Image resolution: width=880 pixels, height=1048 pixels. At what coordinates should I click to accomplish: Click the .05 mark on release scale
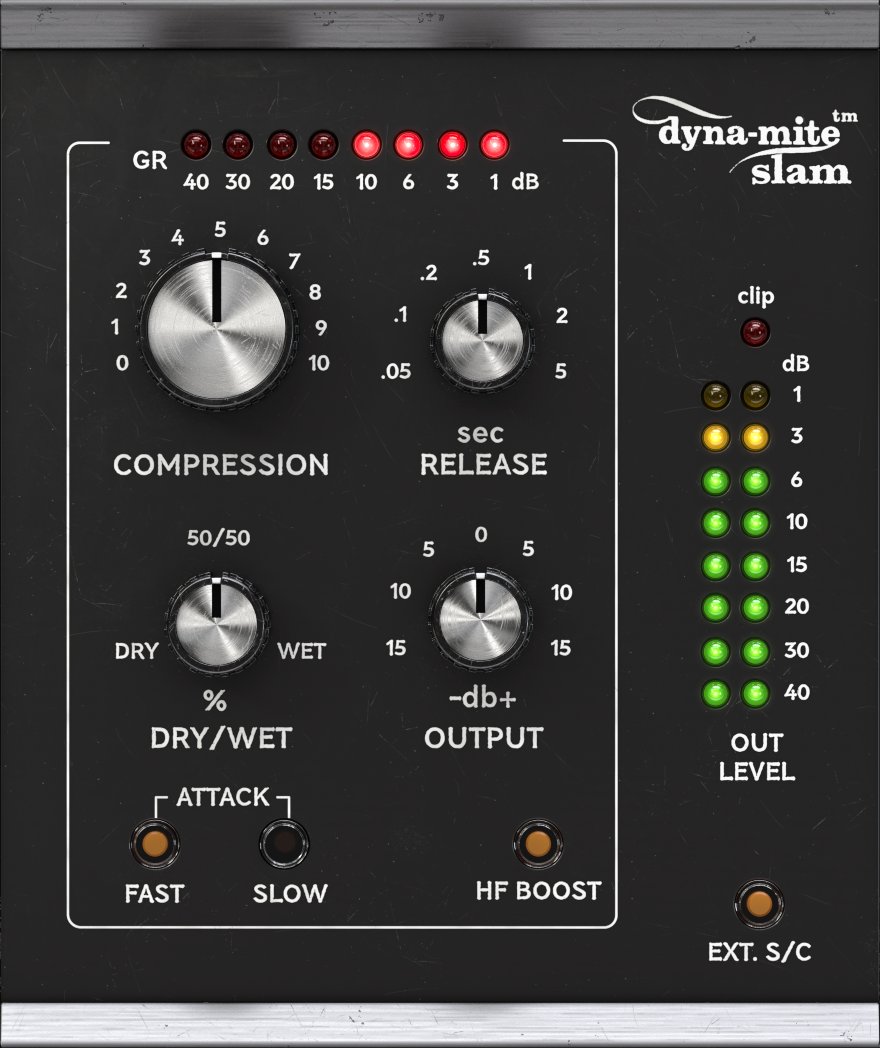(x=396, y=372)
